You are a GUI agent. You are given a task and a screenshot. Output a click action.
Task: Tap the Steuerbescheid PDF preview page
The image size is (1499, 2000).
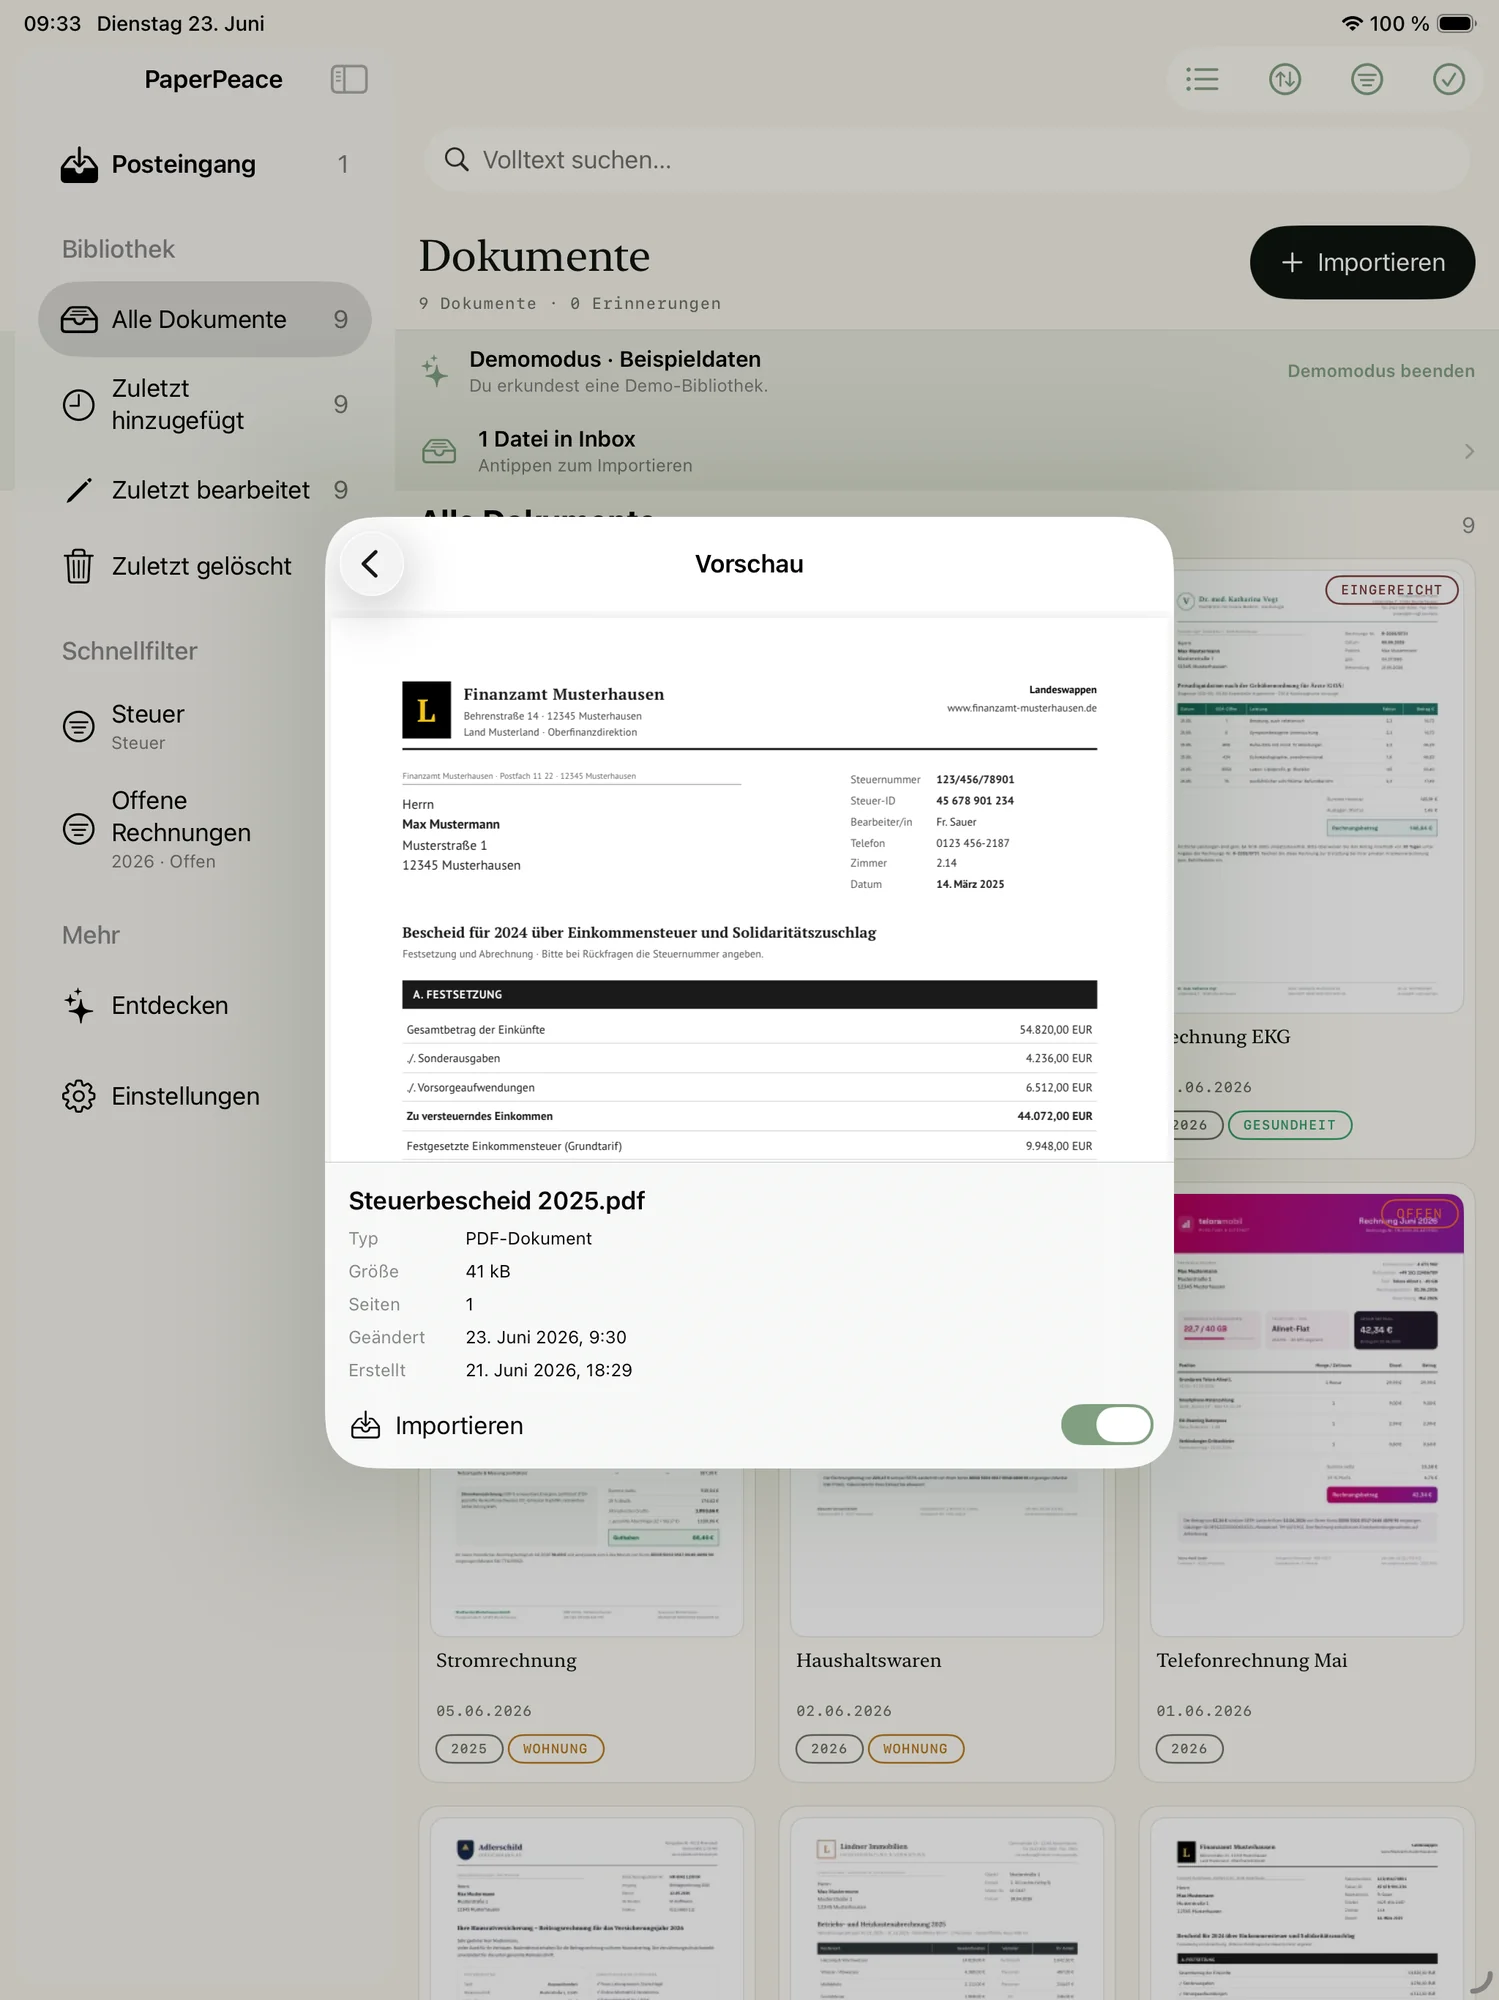749,889
